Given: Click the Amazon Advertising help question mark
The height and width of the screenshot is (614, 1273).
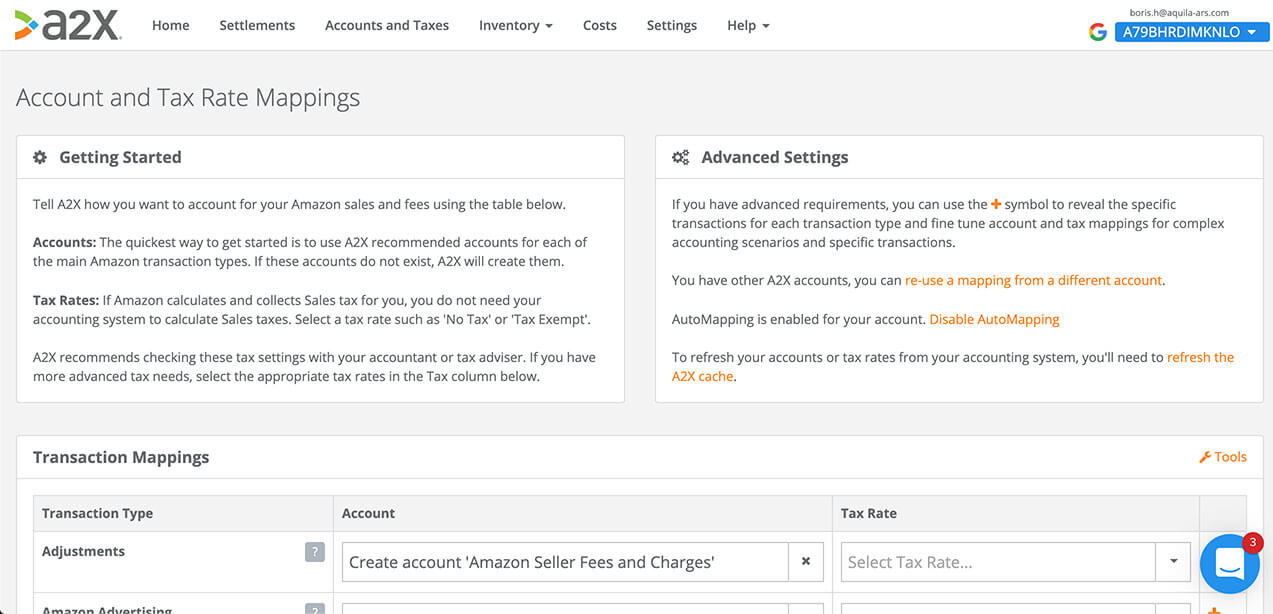Looking at the screenshot, I should click(315, 610).
